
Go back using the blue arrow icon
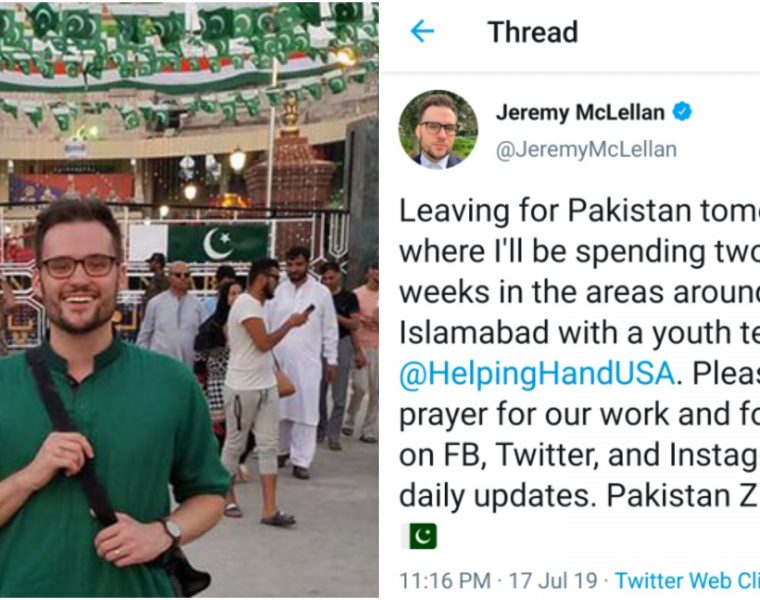click(422, 32)
